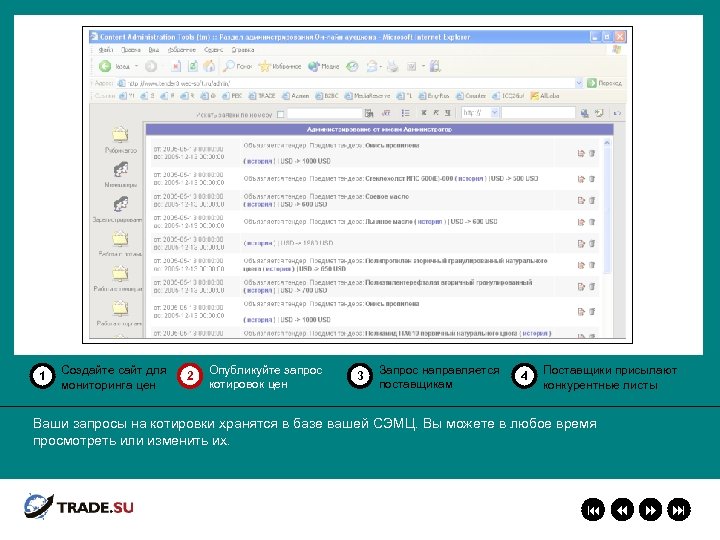Image resolution: width=720 pixels, height=540 pixels.
Task: Open the Зарегистрирован... users sidebar icon
Action: (x=121, y=204)
